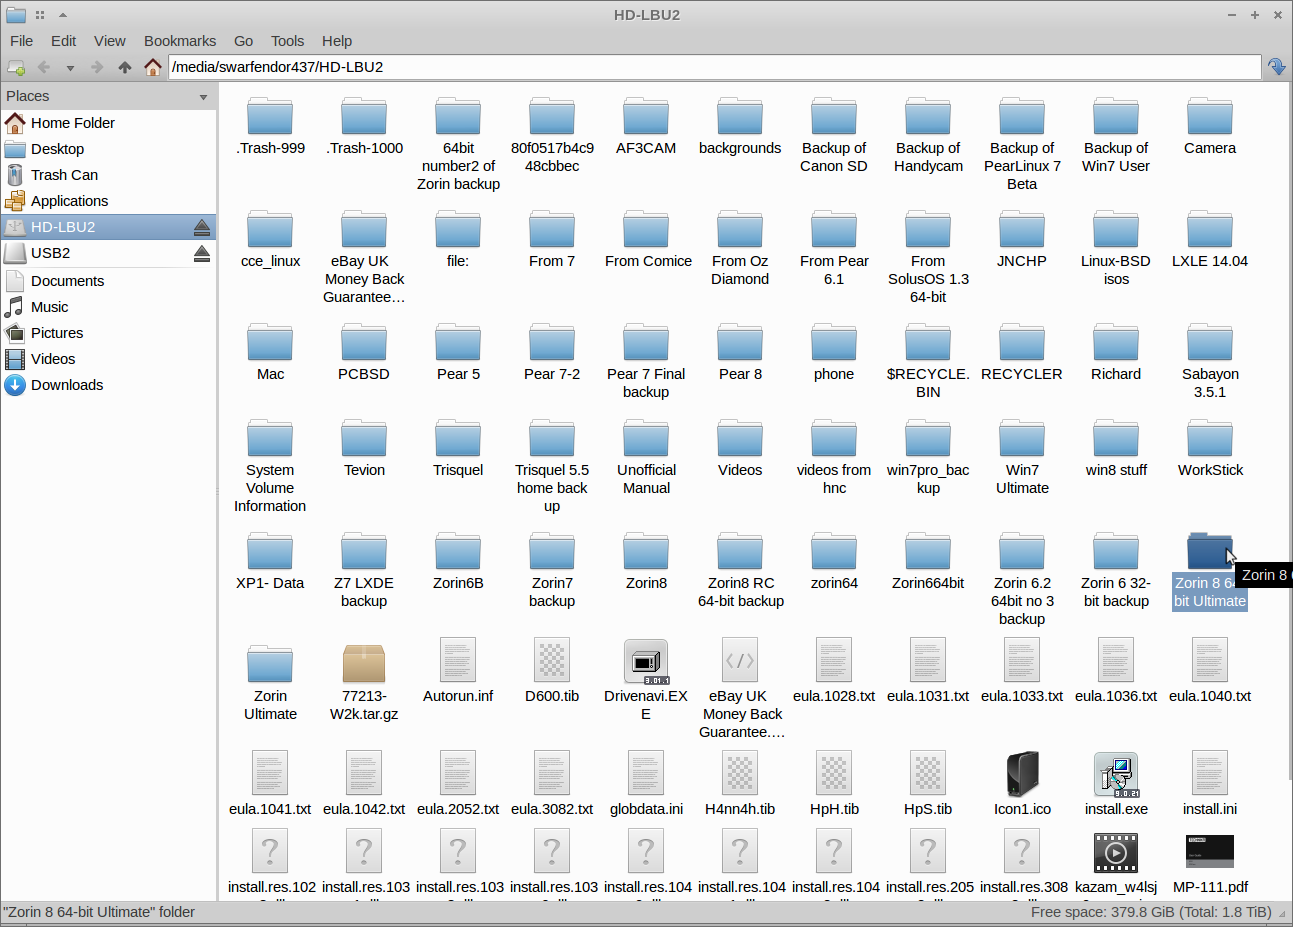The height and width of the screenshot is (927, 1293).
Task: Open the Bookmarks menu
Action: [x=180, y=41]
